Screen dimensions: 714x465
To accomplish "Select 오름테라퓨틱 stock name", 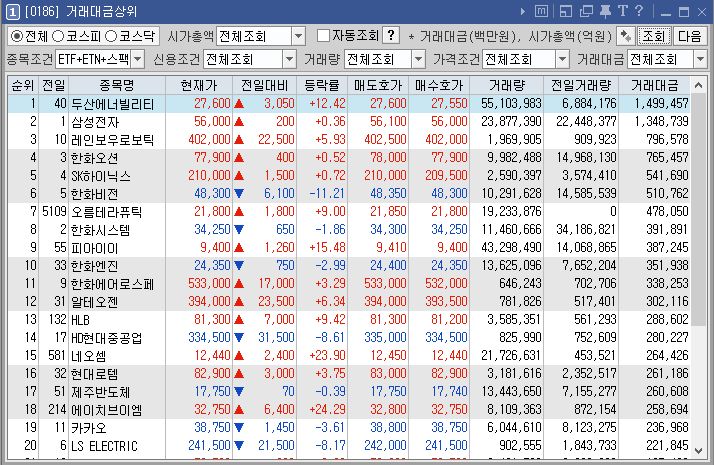I will click(x=107, y=212).
